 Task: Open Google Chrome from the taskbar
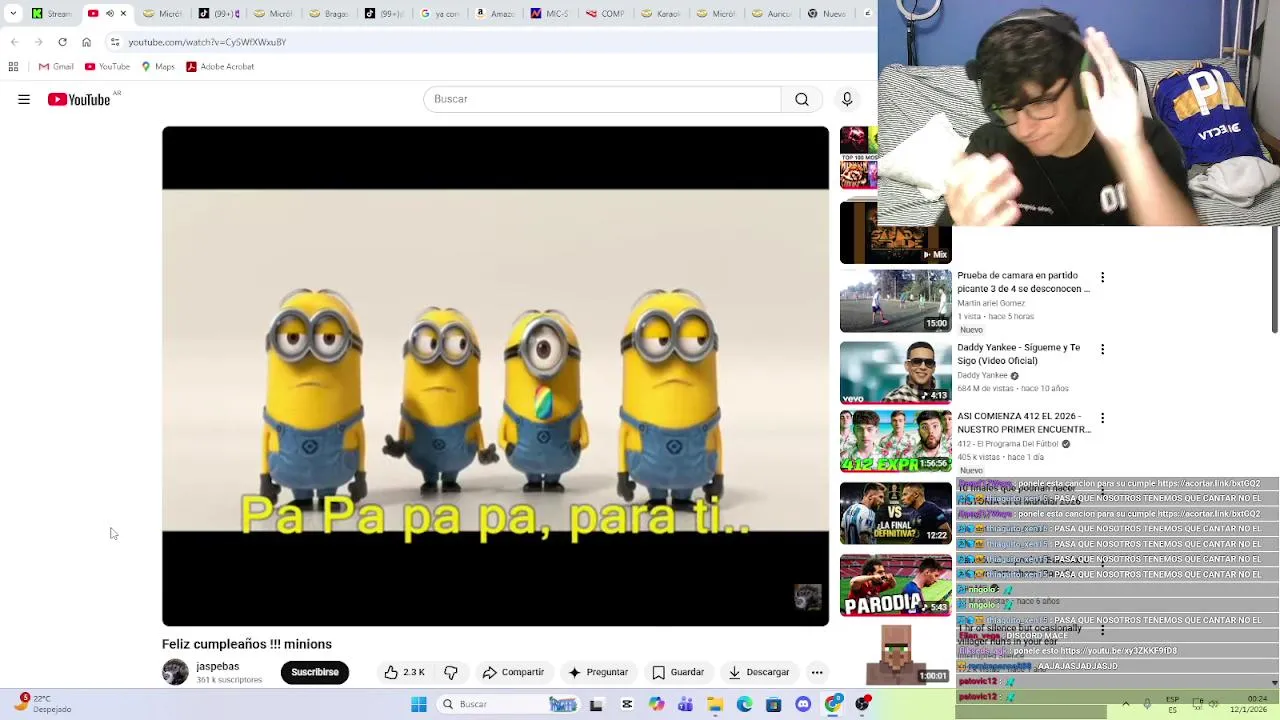click(x=833, y=704)
